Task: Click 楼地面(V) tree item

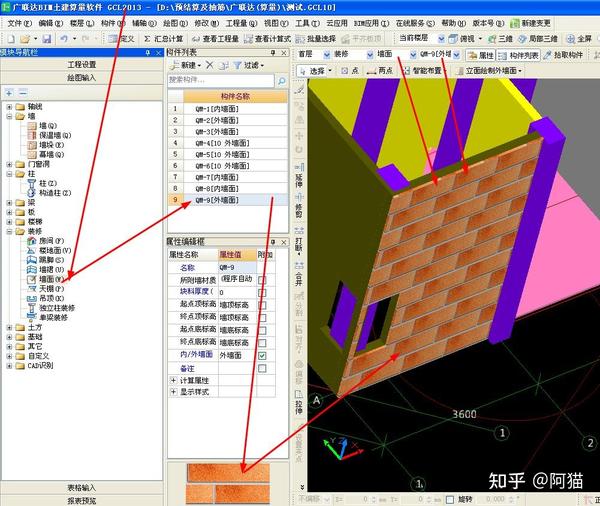Action: point(49,250)
